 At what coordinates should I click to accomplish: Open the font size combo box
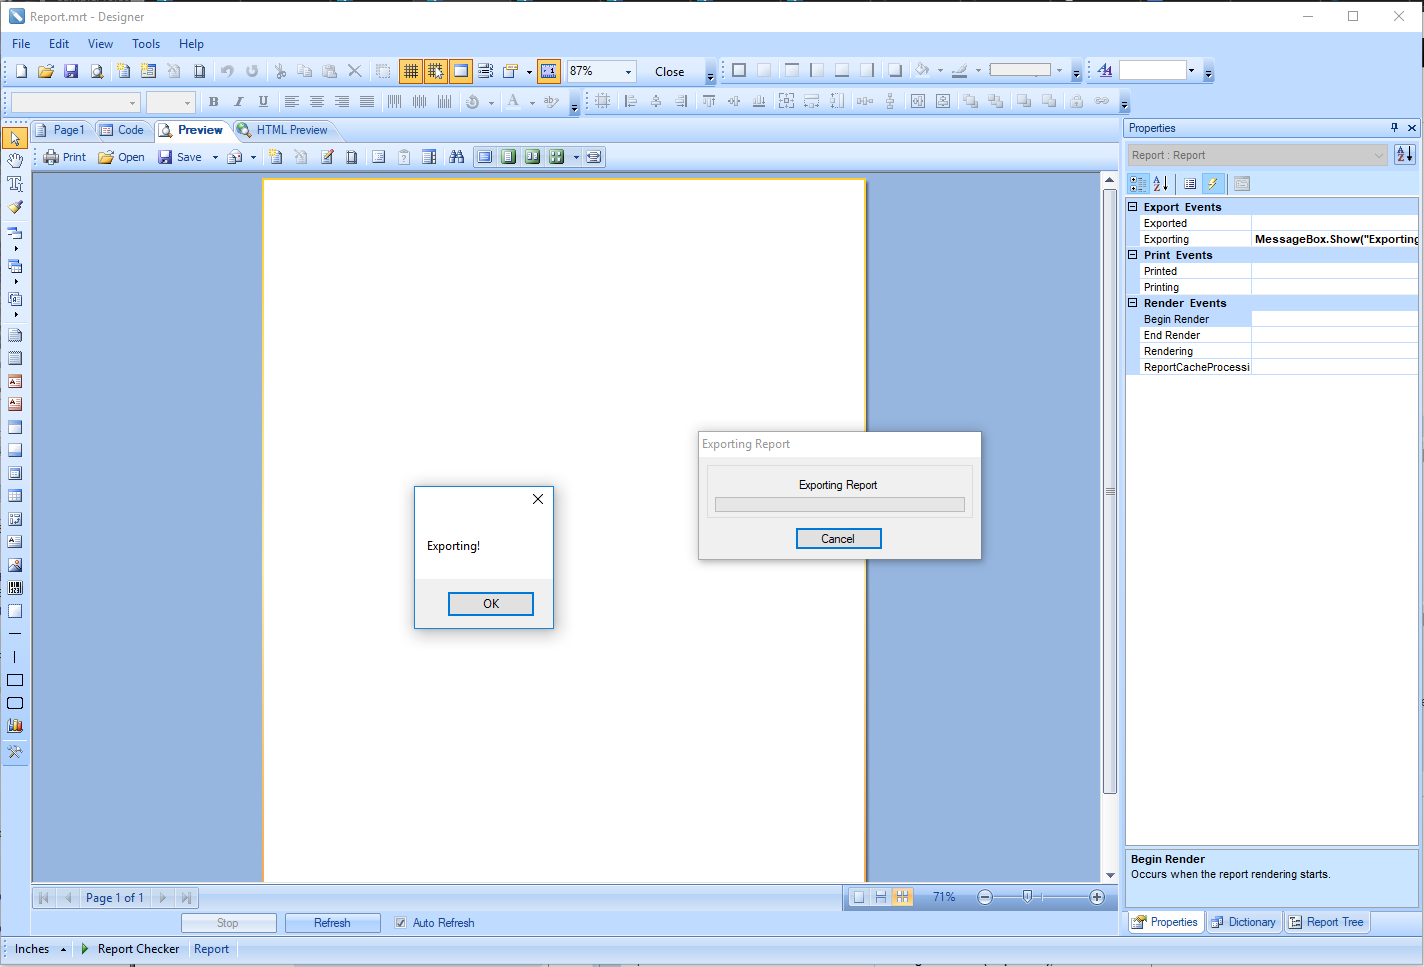[170, 102]
